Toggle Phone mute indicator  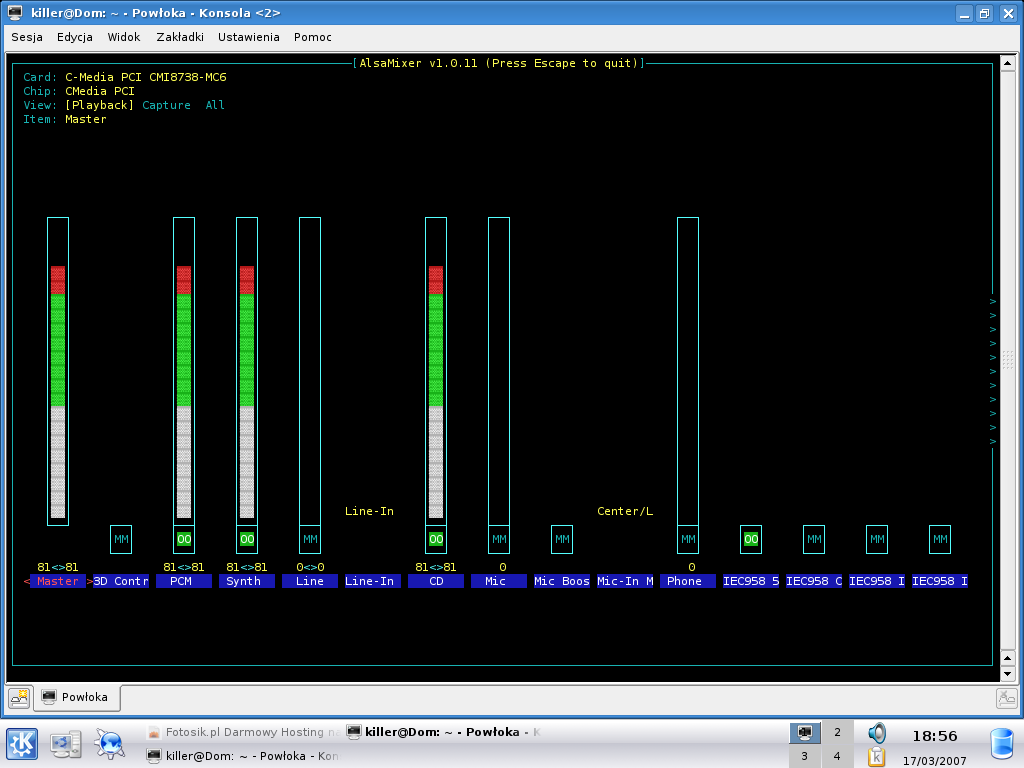pos(688,539)
